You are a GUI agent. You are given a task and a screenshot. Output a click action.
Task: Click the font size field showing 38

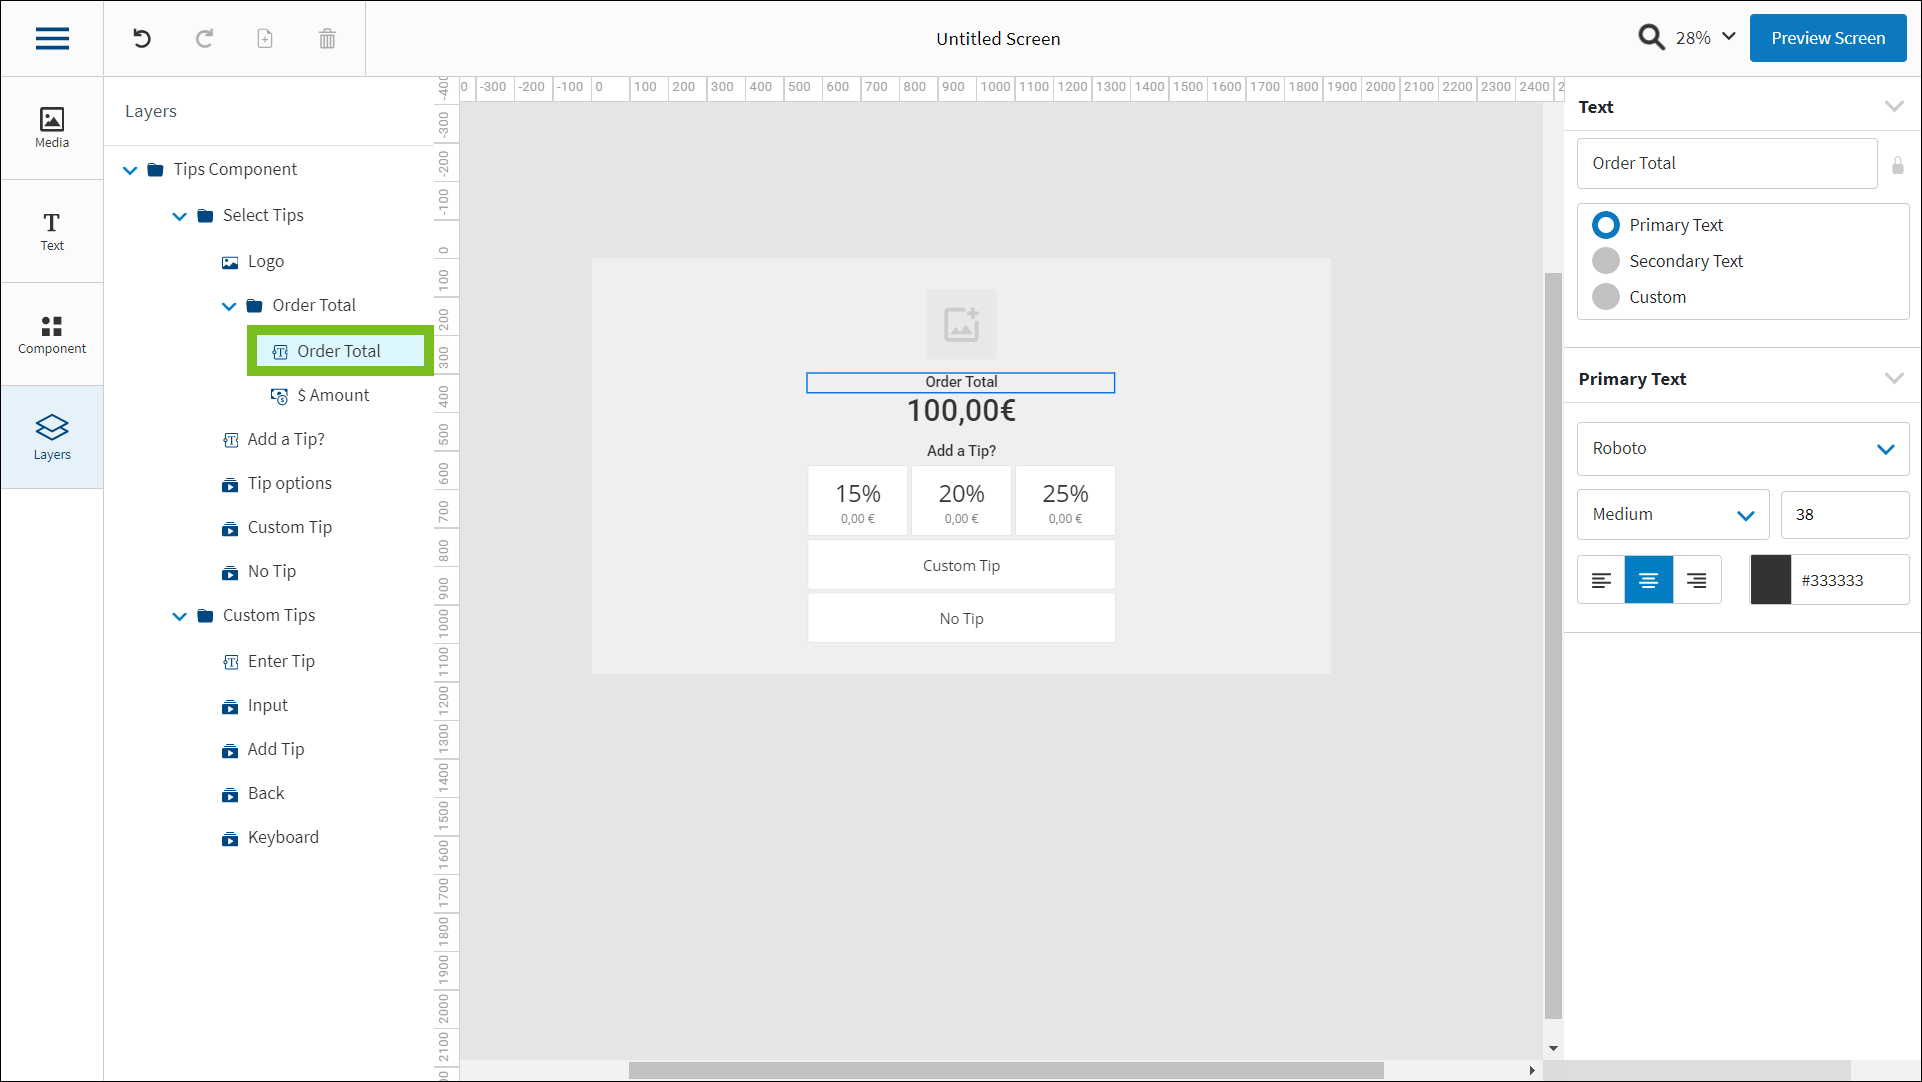pos(1843,515)
